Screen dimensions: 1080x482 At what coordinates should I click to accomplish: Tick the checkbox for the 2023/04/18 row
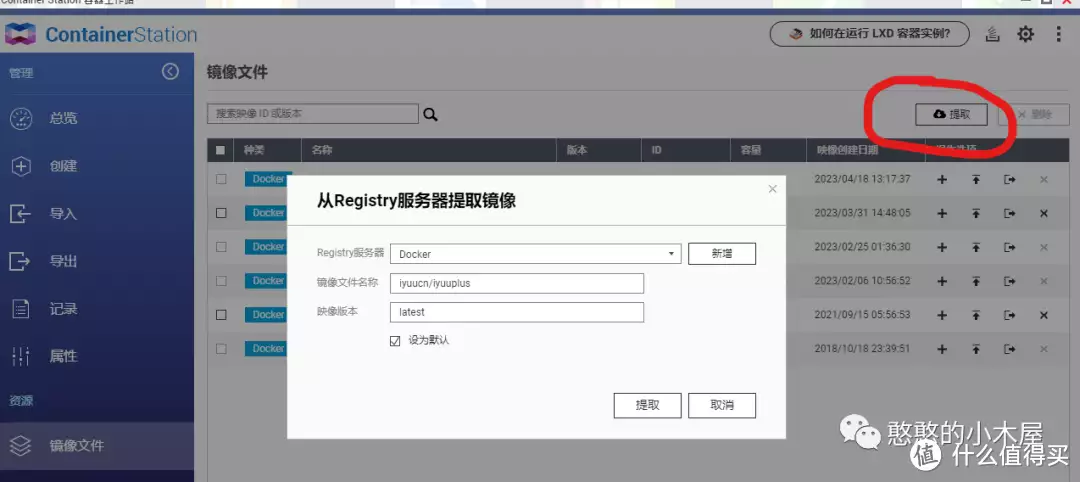[221, 179]
